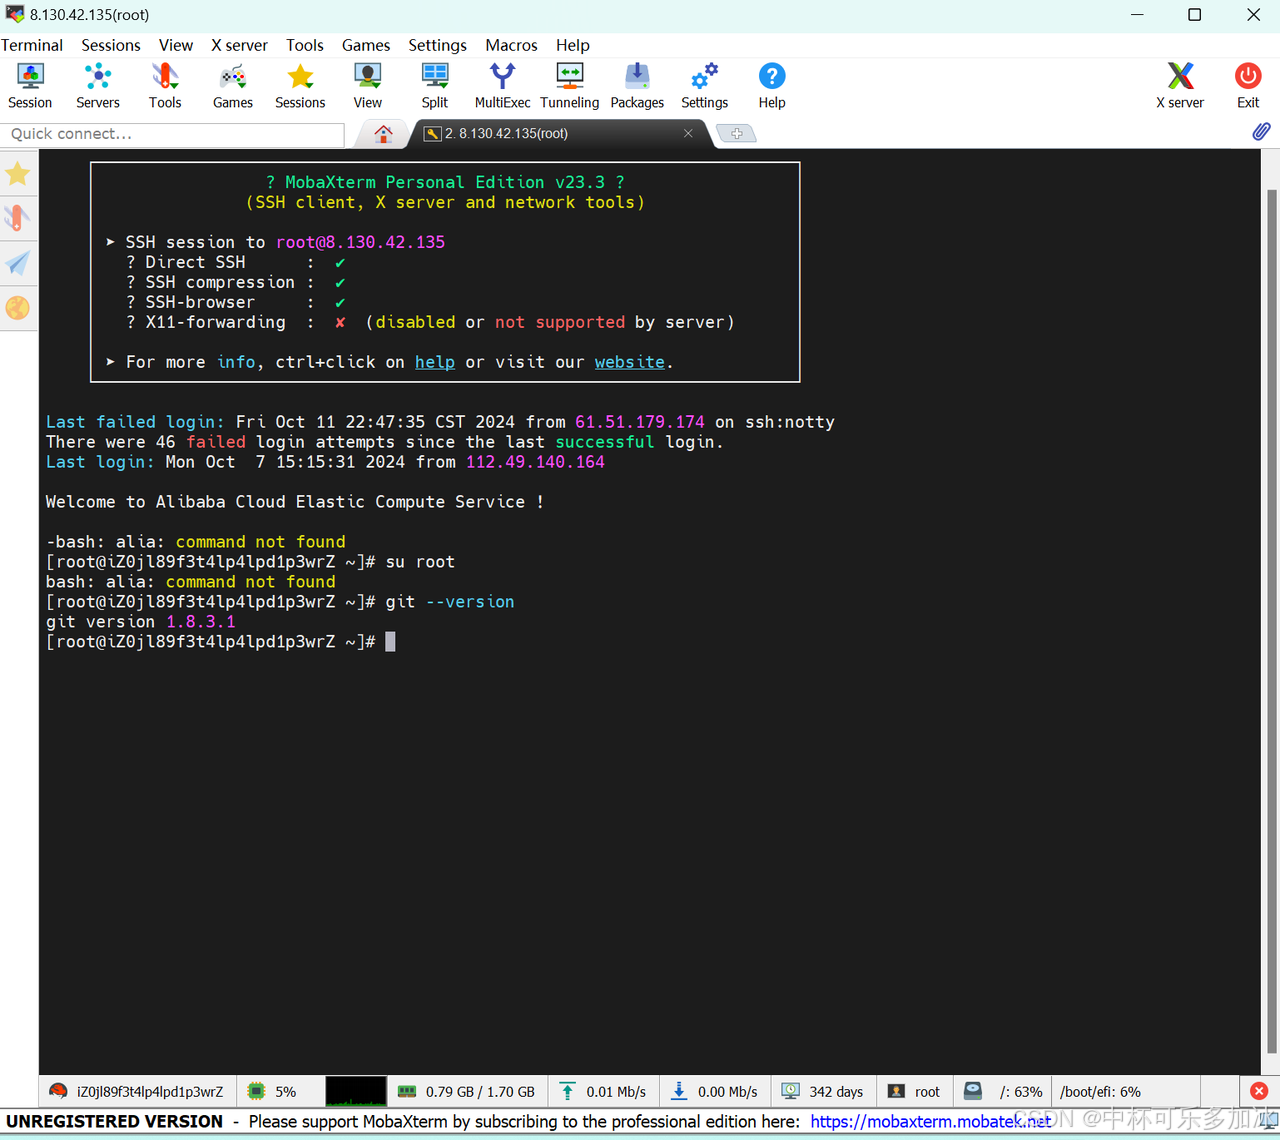Focus the Quick connect input field
Viewport: 1280px width, 1140px height.
point(174,134)
